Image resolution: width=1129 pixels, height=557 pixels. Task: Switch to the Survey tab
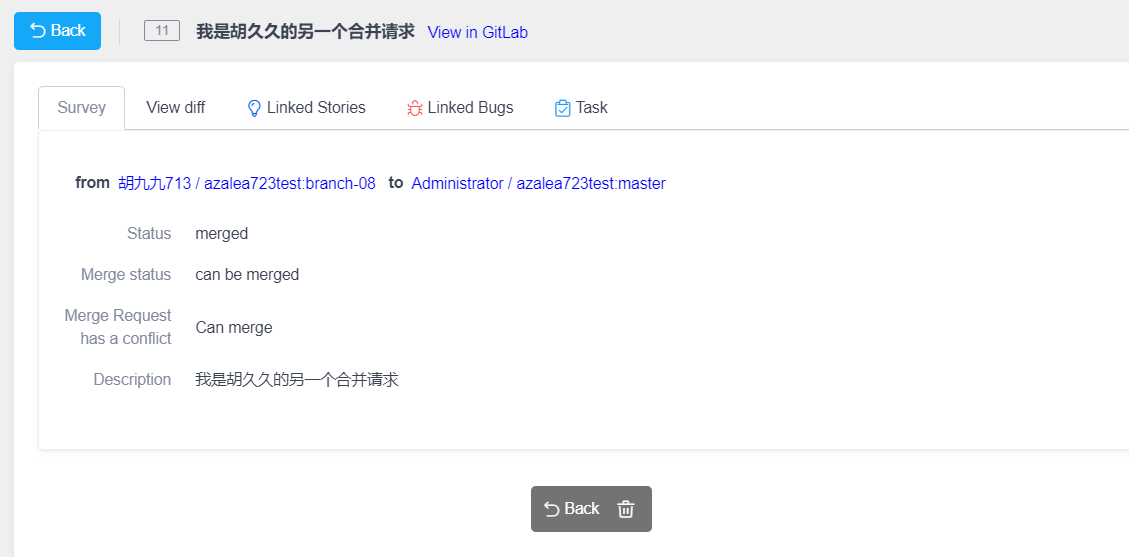pos(81,108)
